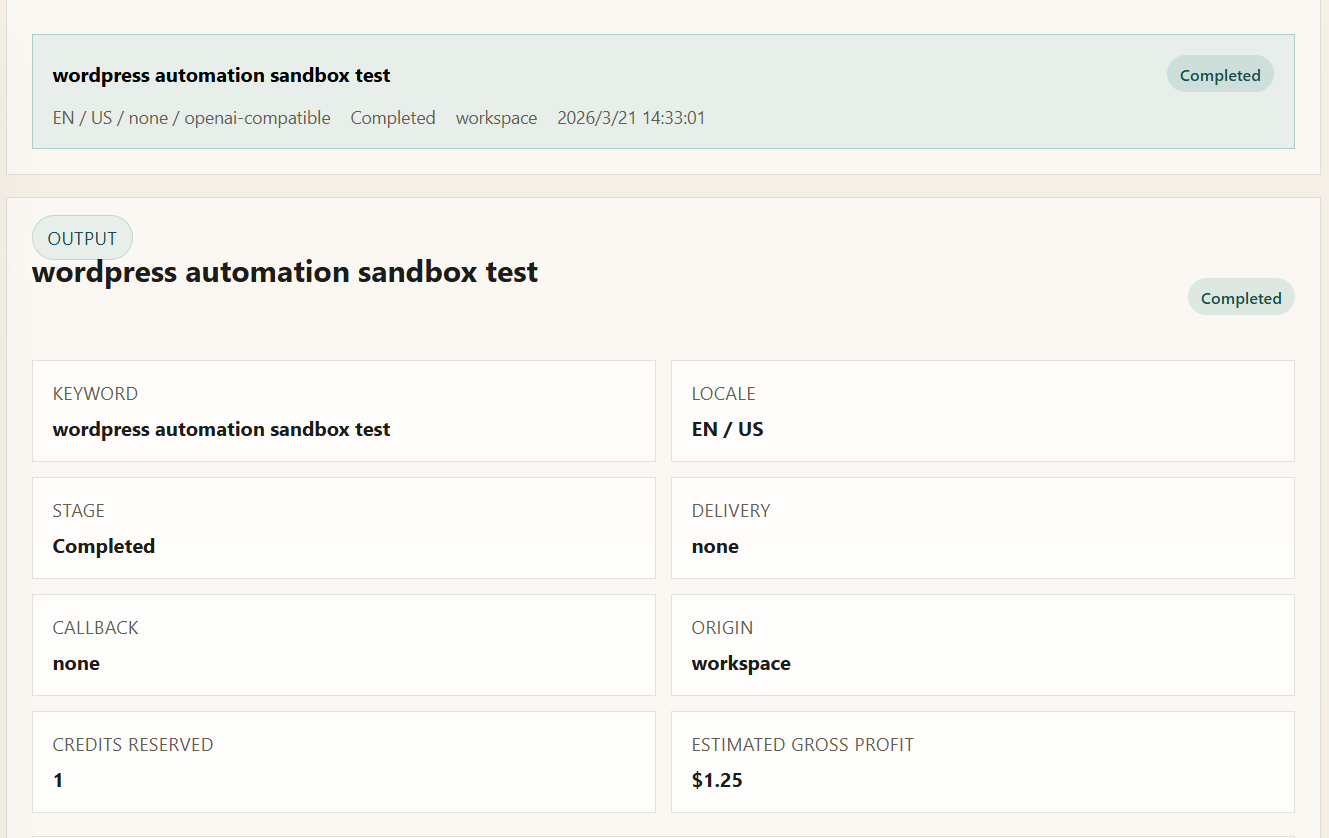
Task: Click the LOCALE label
Action: tap(724, 394)
